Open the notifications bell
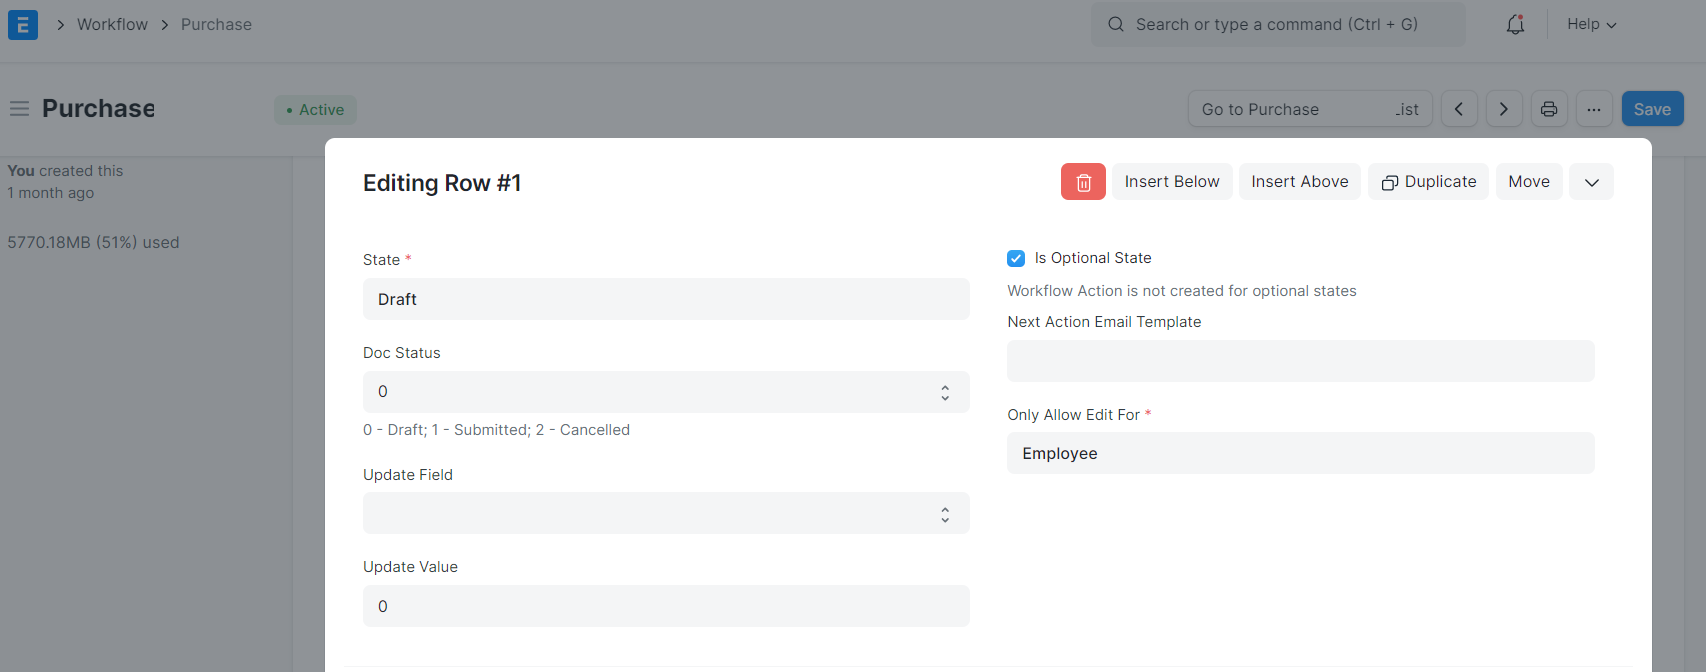Viewport: 1706px width, 672px height. point(1515,24)
